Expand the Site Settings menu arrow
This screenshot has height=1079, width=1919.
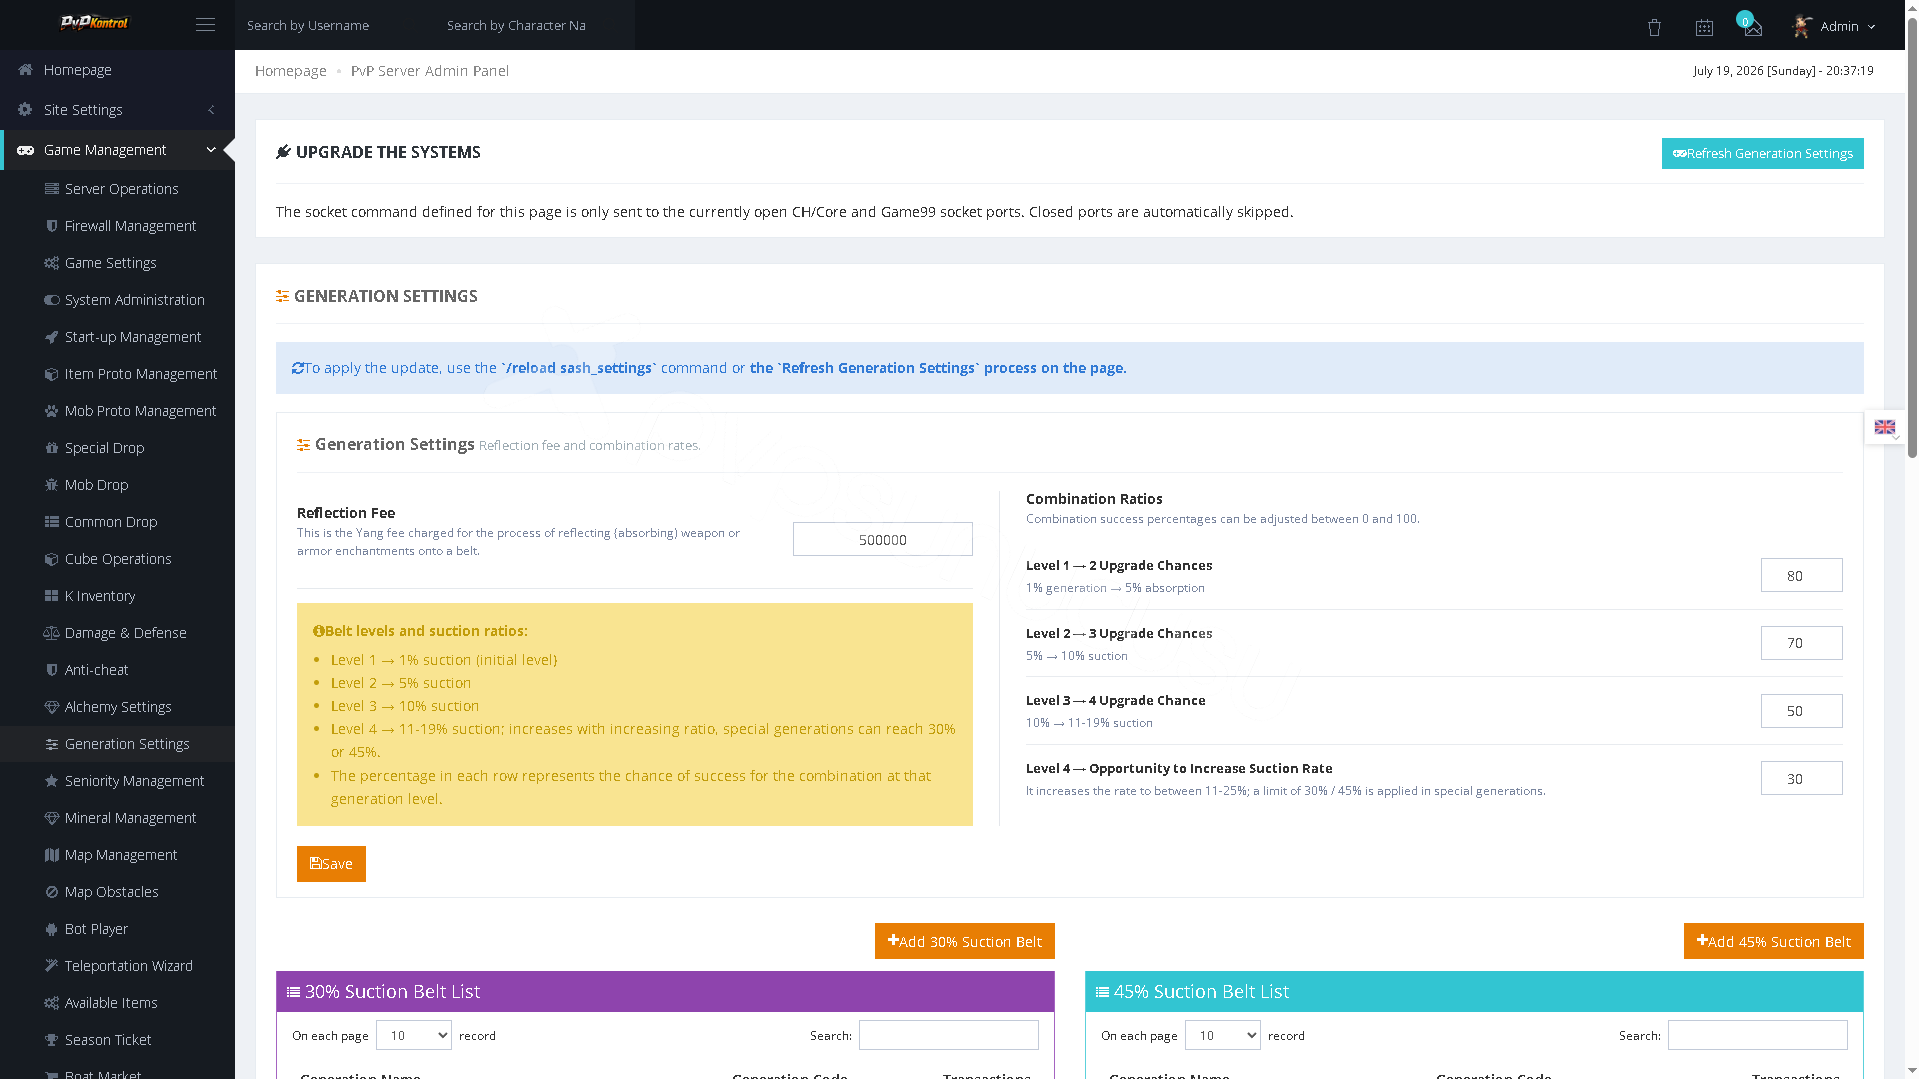click(211, 110)
